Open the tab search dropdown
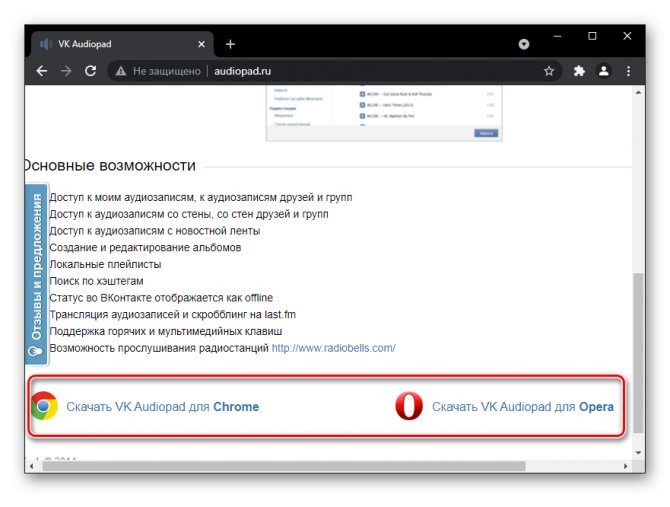The height and width of the screenshot is (507, 670). [x=524, y=44]
